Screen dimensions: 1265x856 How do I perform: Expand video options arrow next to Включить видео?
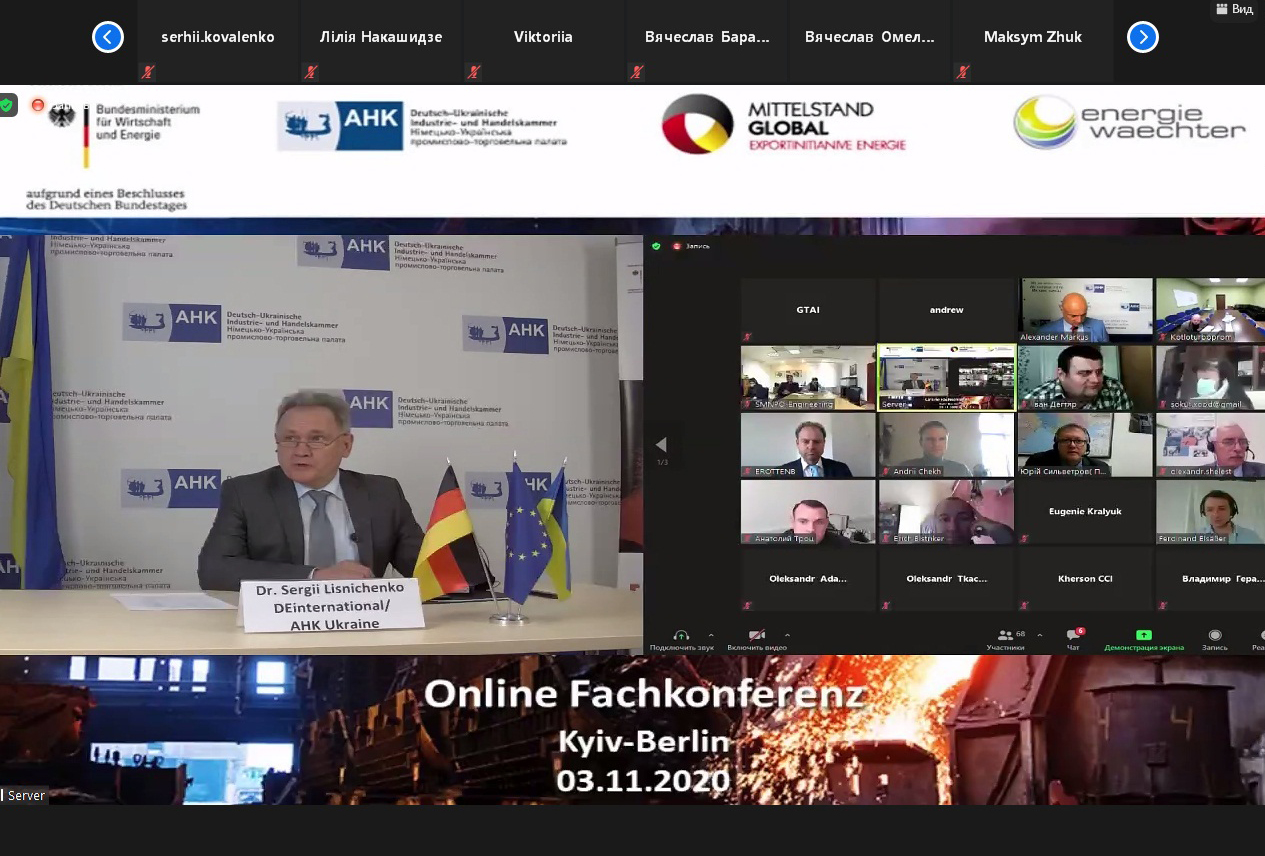coord(787,635)
